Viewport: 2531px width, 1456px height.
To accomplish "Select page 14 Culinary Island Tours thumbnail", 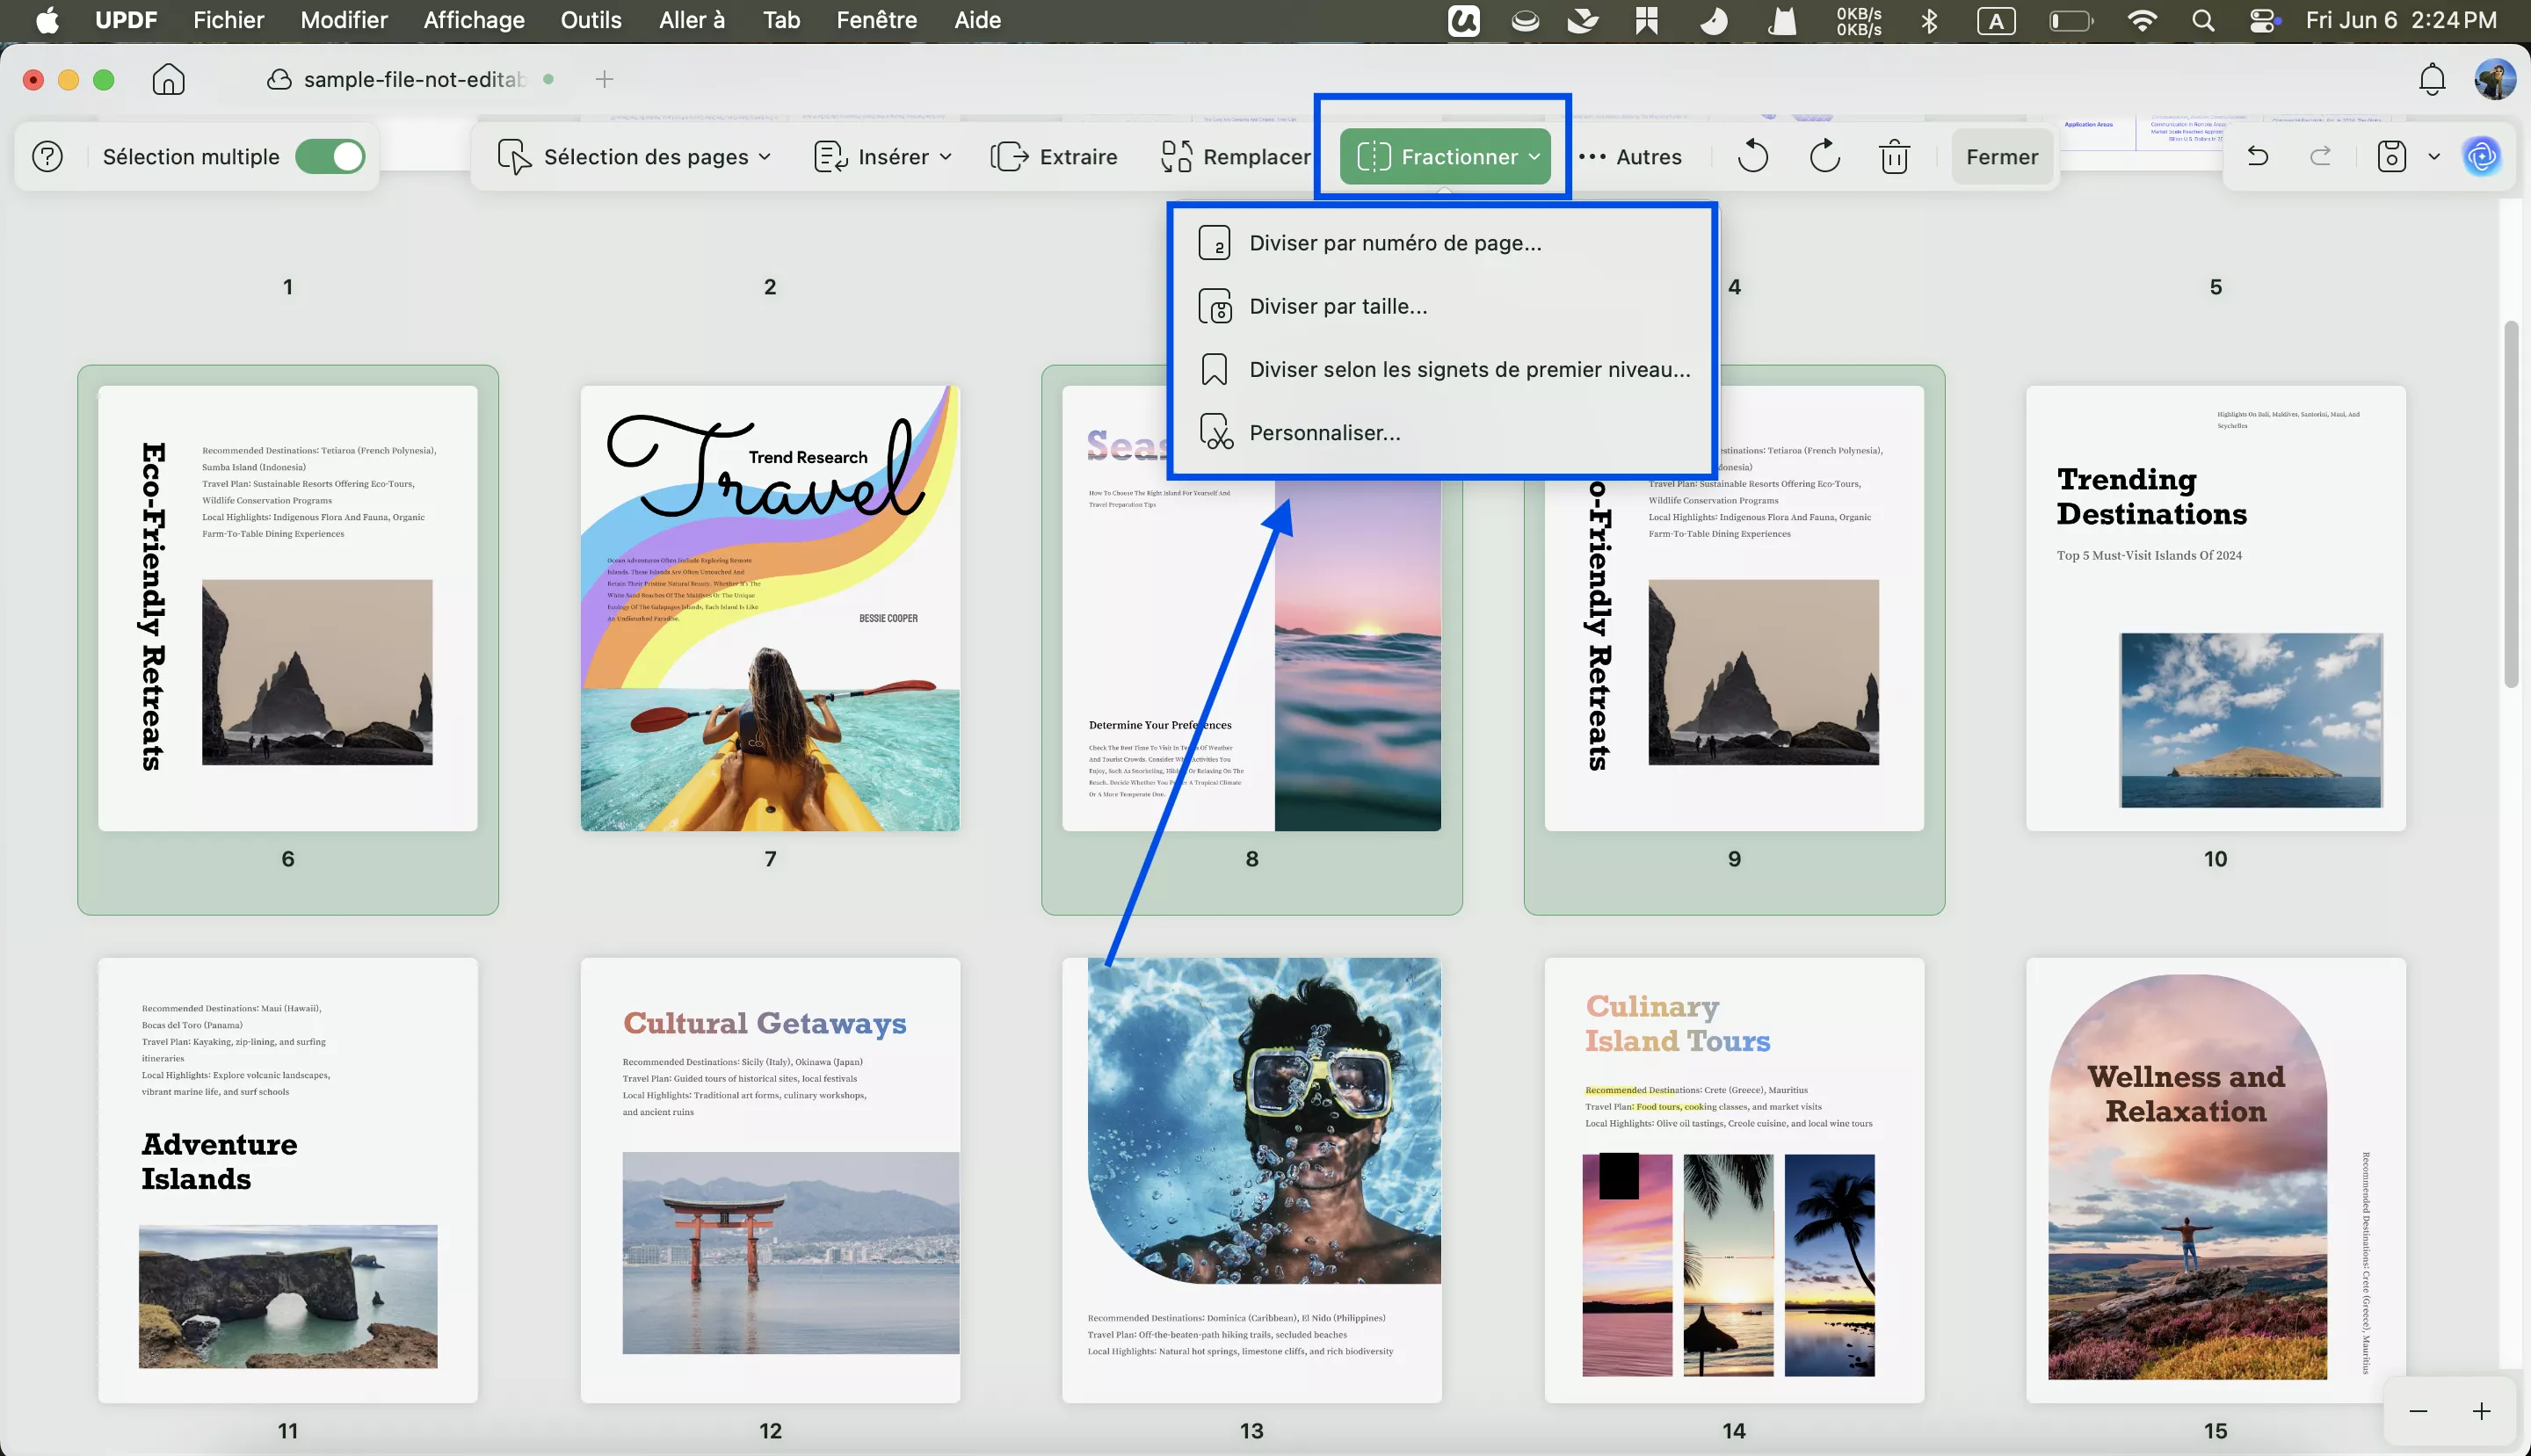I will [x=1734, y=1180].
